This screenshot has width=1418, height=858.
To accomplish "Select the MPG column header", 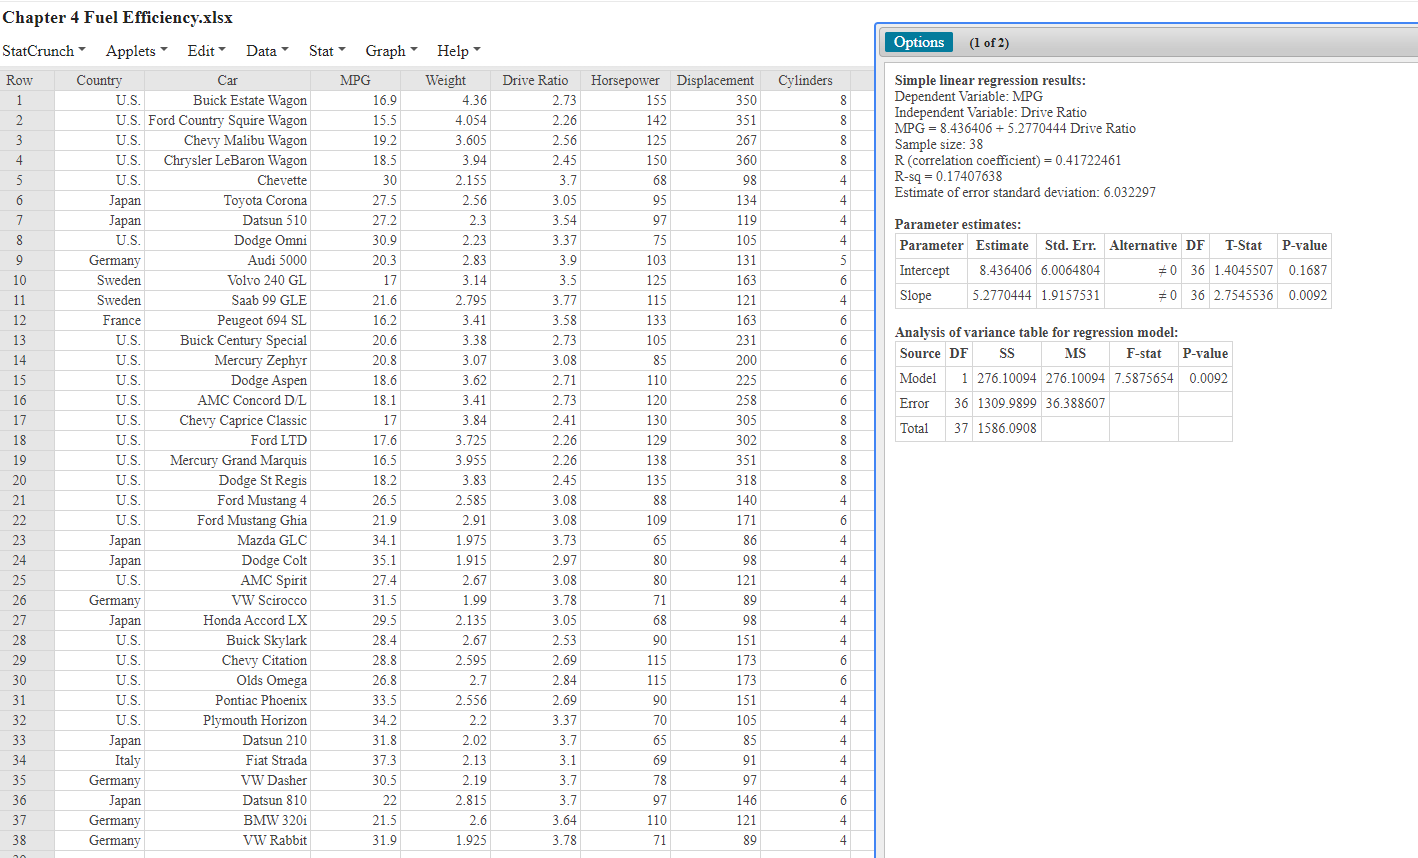I will pos(355,80).
